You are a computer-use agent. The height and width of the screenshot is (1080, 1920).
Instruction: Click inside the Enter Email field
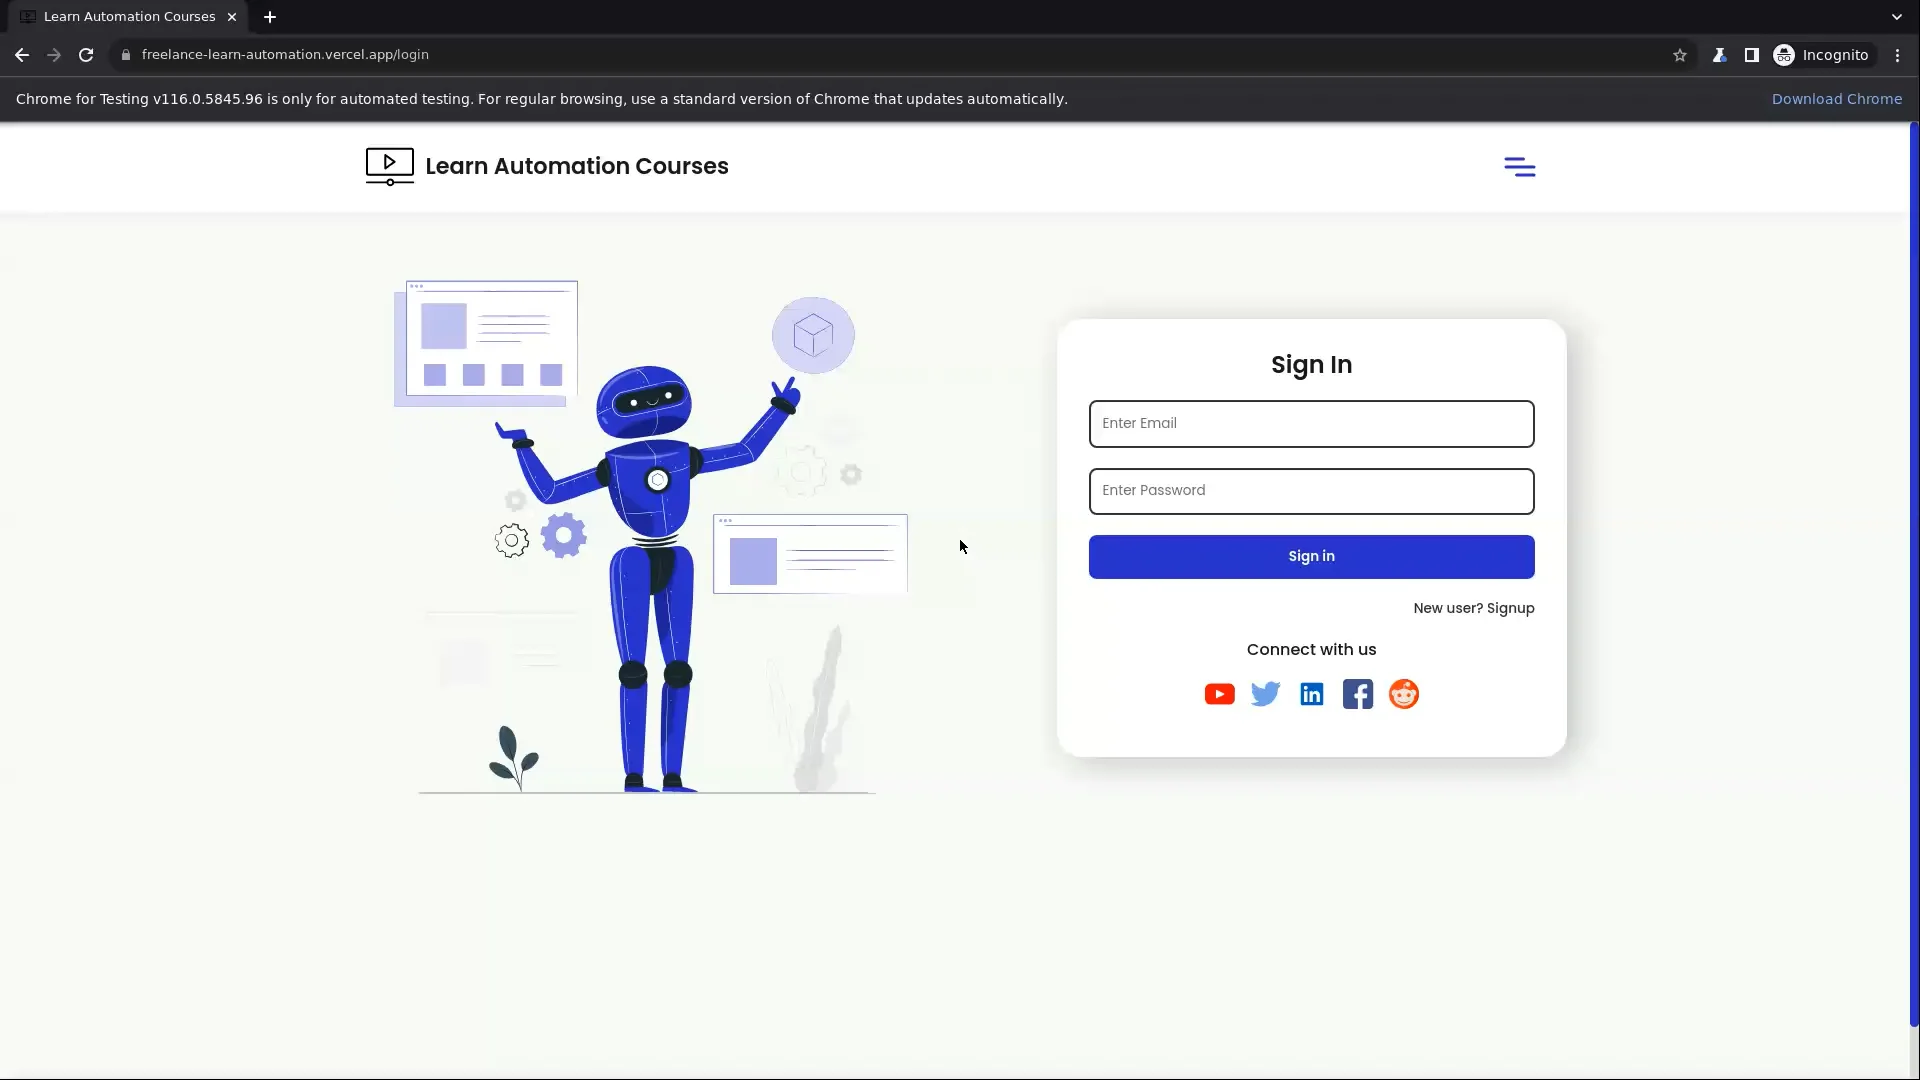(1311, 423)
